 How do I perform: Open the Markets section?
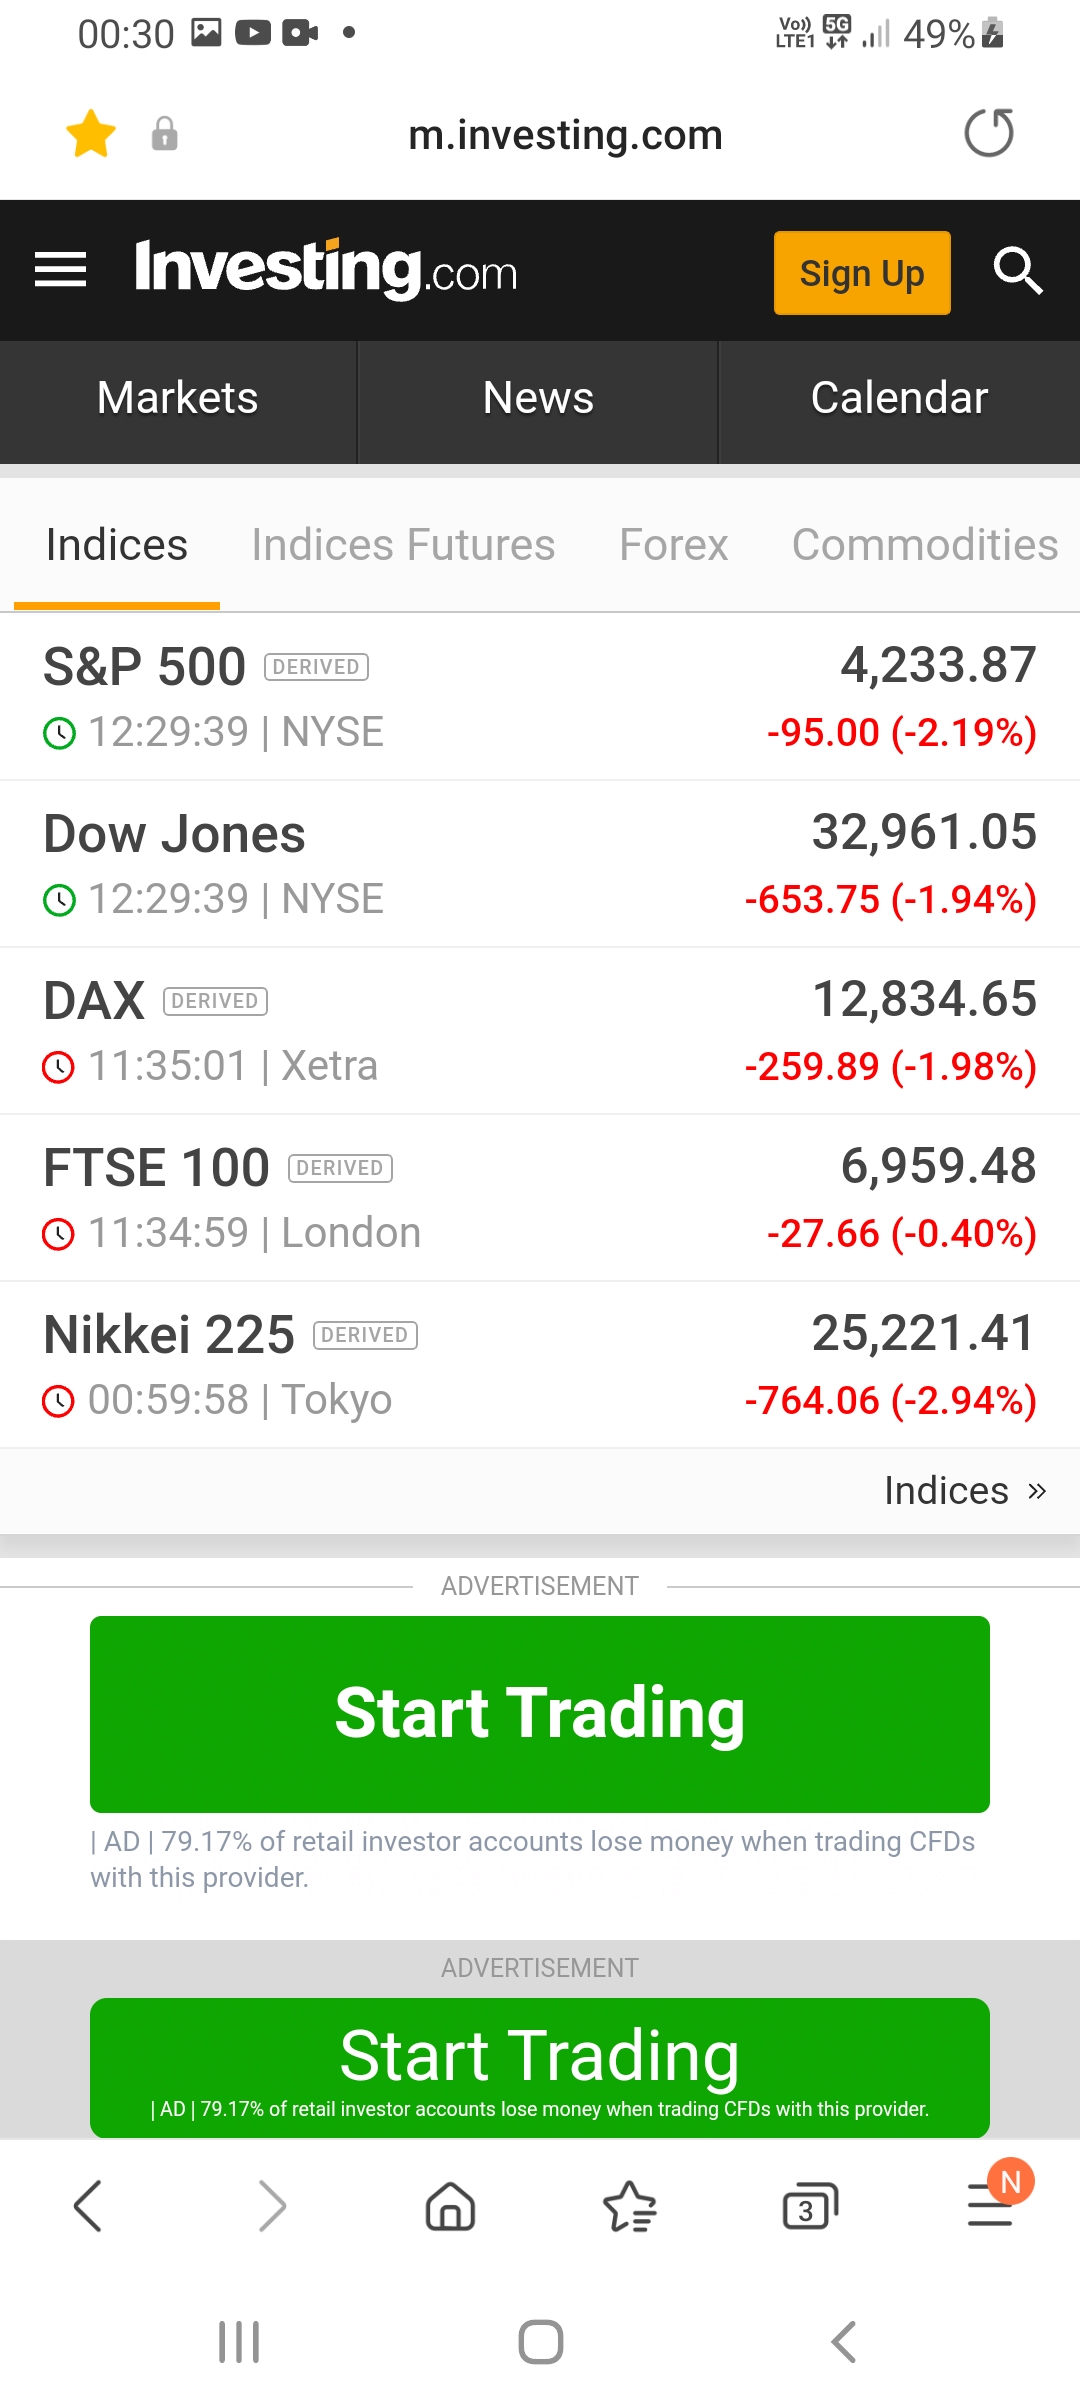coord(178,398)
